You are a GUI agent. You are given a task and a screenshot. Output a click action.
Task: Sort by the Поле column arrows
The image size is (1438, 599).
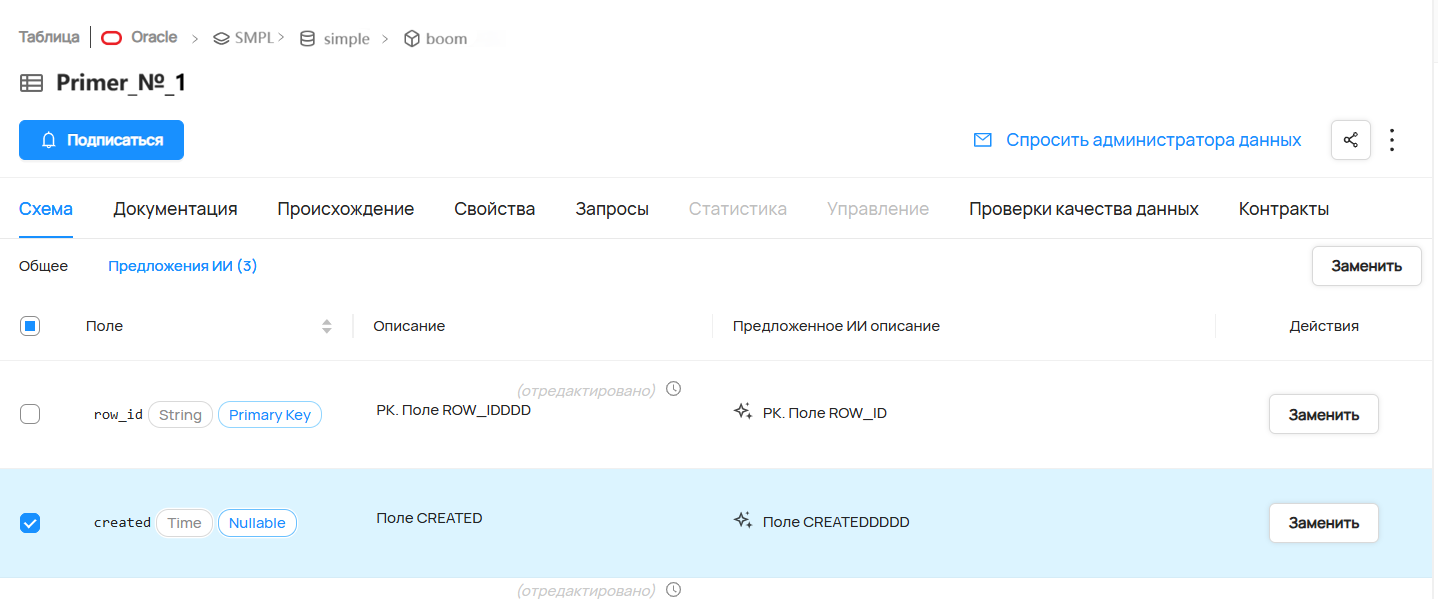click(x=326, y=326)
